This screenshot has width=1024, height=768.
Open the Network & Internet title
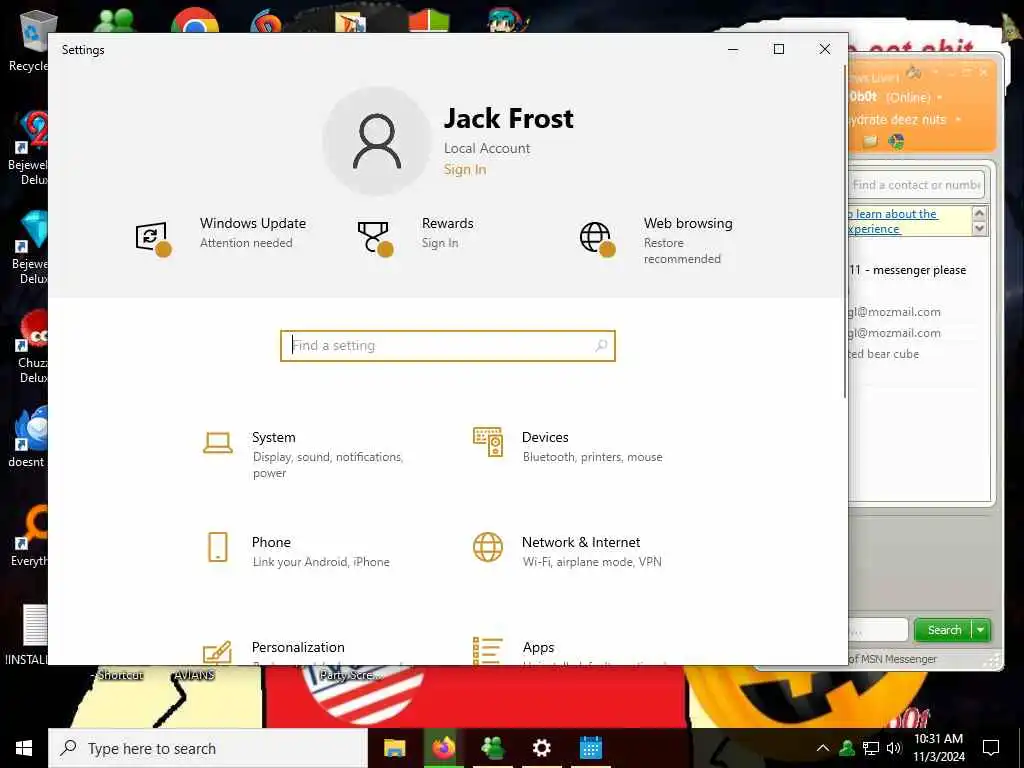[x=581, y=542]
